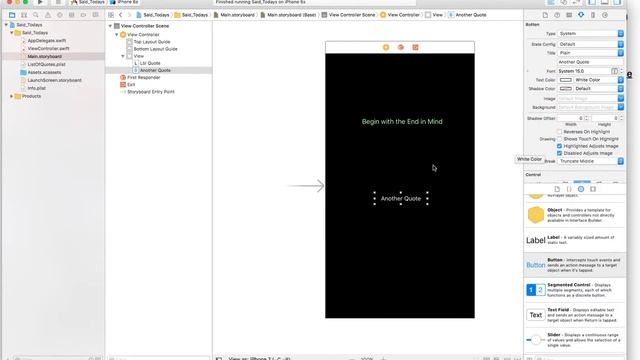This screenshot has height=360, width=640.
Task: Toggle the Utilities pane visibility button
Action: tap(617, 2)
